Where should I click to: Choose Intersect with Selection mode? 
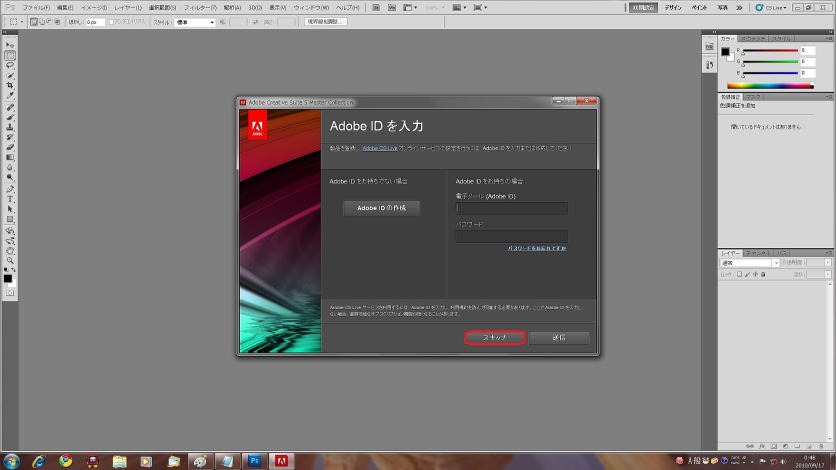(57, 22)
